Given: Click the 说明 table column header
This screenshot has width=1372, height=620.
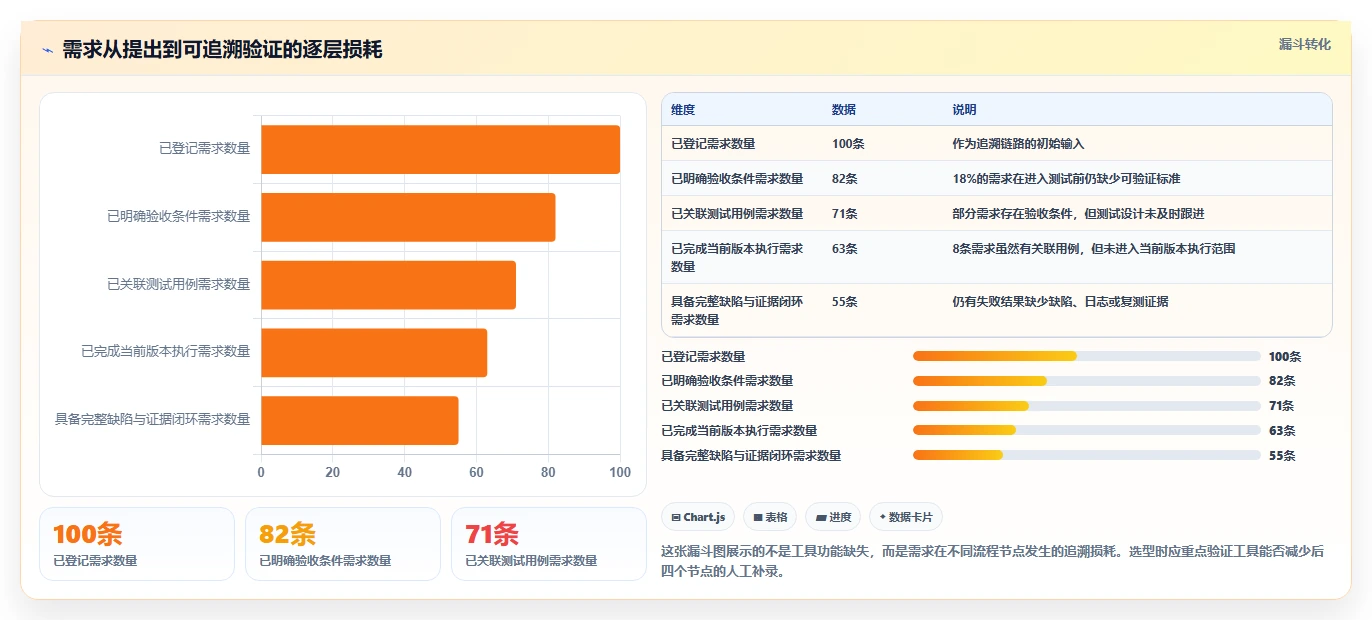Looking at the screenshot, I should 965,110.
